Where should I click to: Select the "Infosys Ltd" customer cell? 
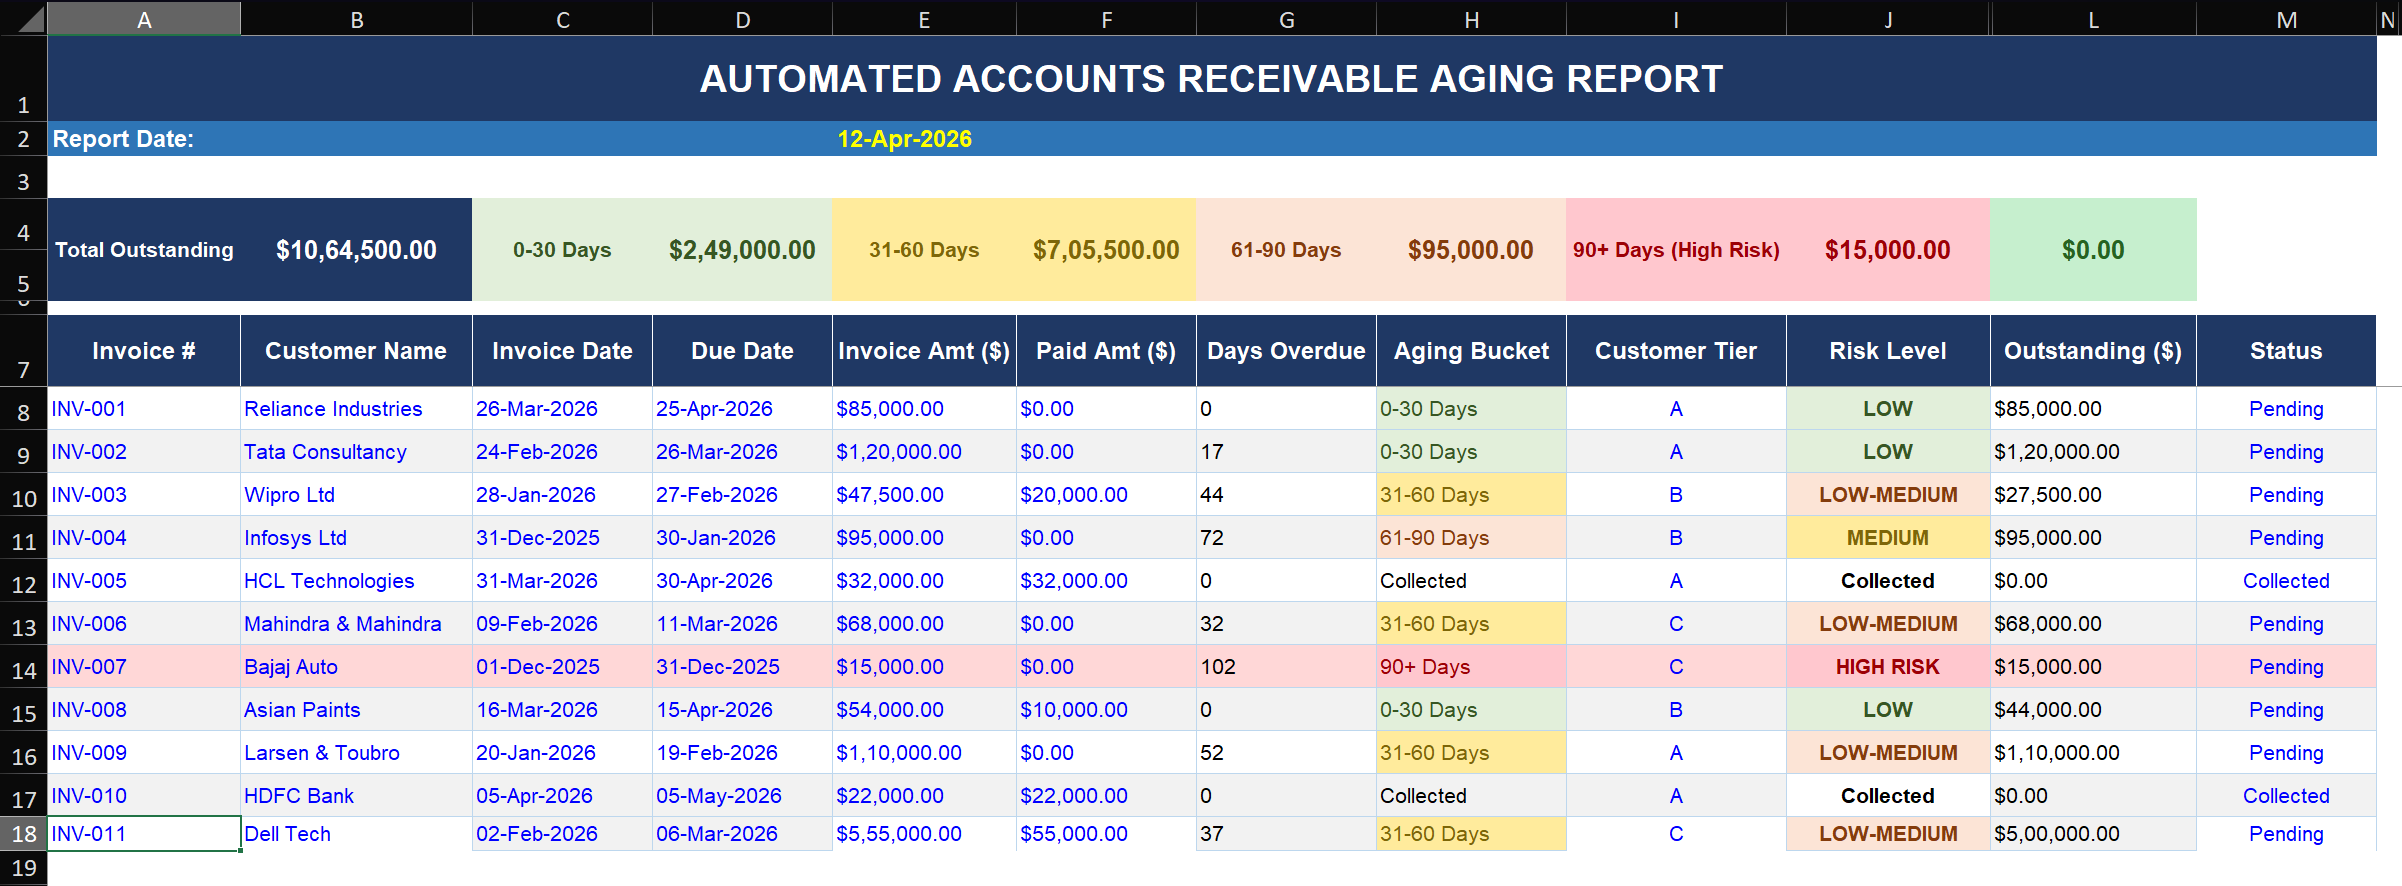[x=356, y=538]
